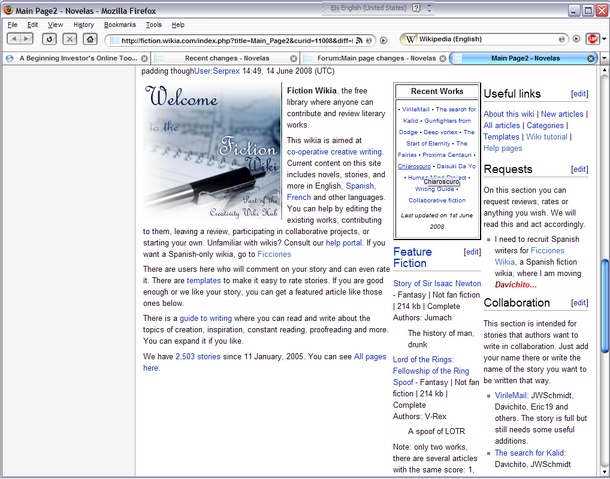Close the Forum:Main page changes tab

click(443, 58)
